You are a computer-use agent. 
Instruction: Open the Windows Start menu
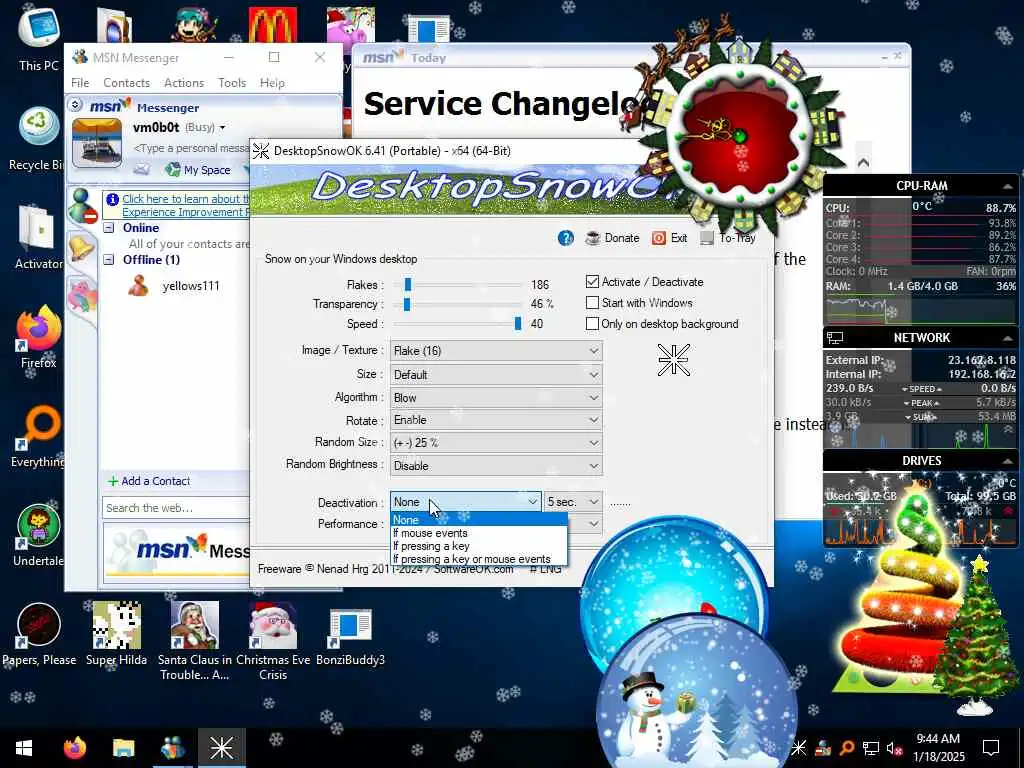24,748
